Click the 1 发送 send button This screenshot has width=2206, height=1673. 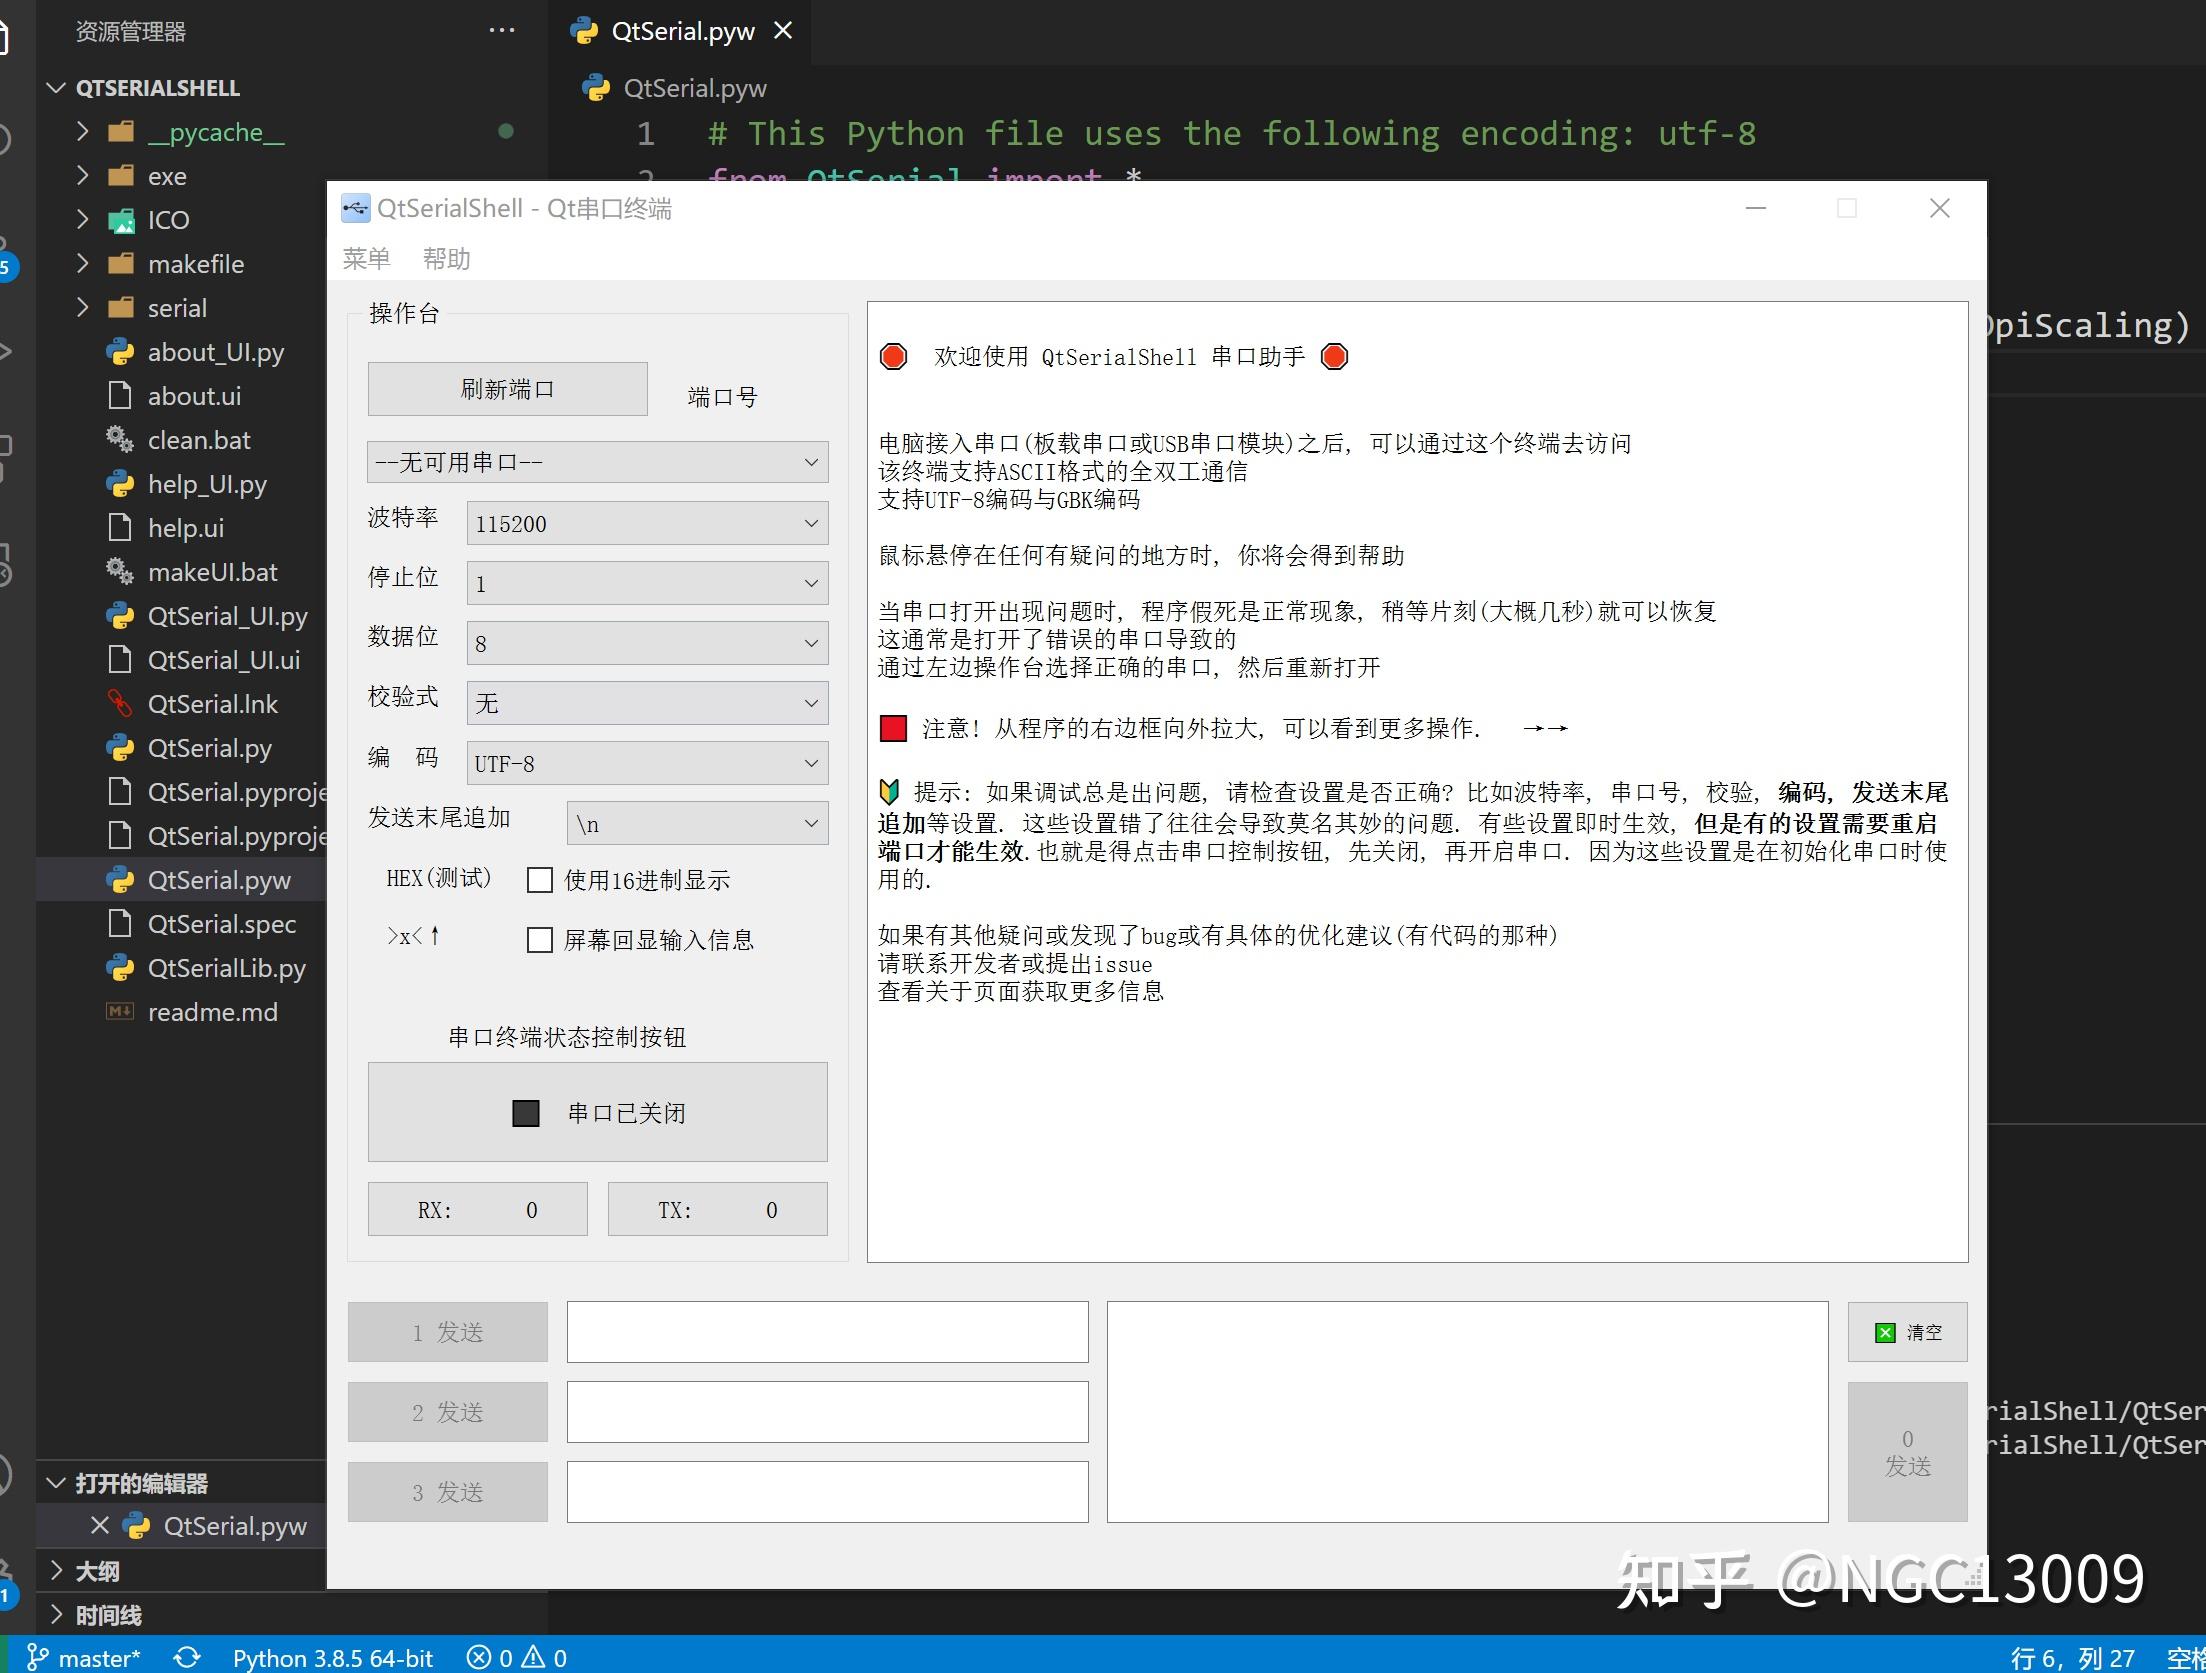pos(447,1332)
